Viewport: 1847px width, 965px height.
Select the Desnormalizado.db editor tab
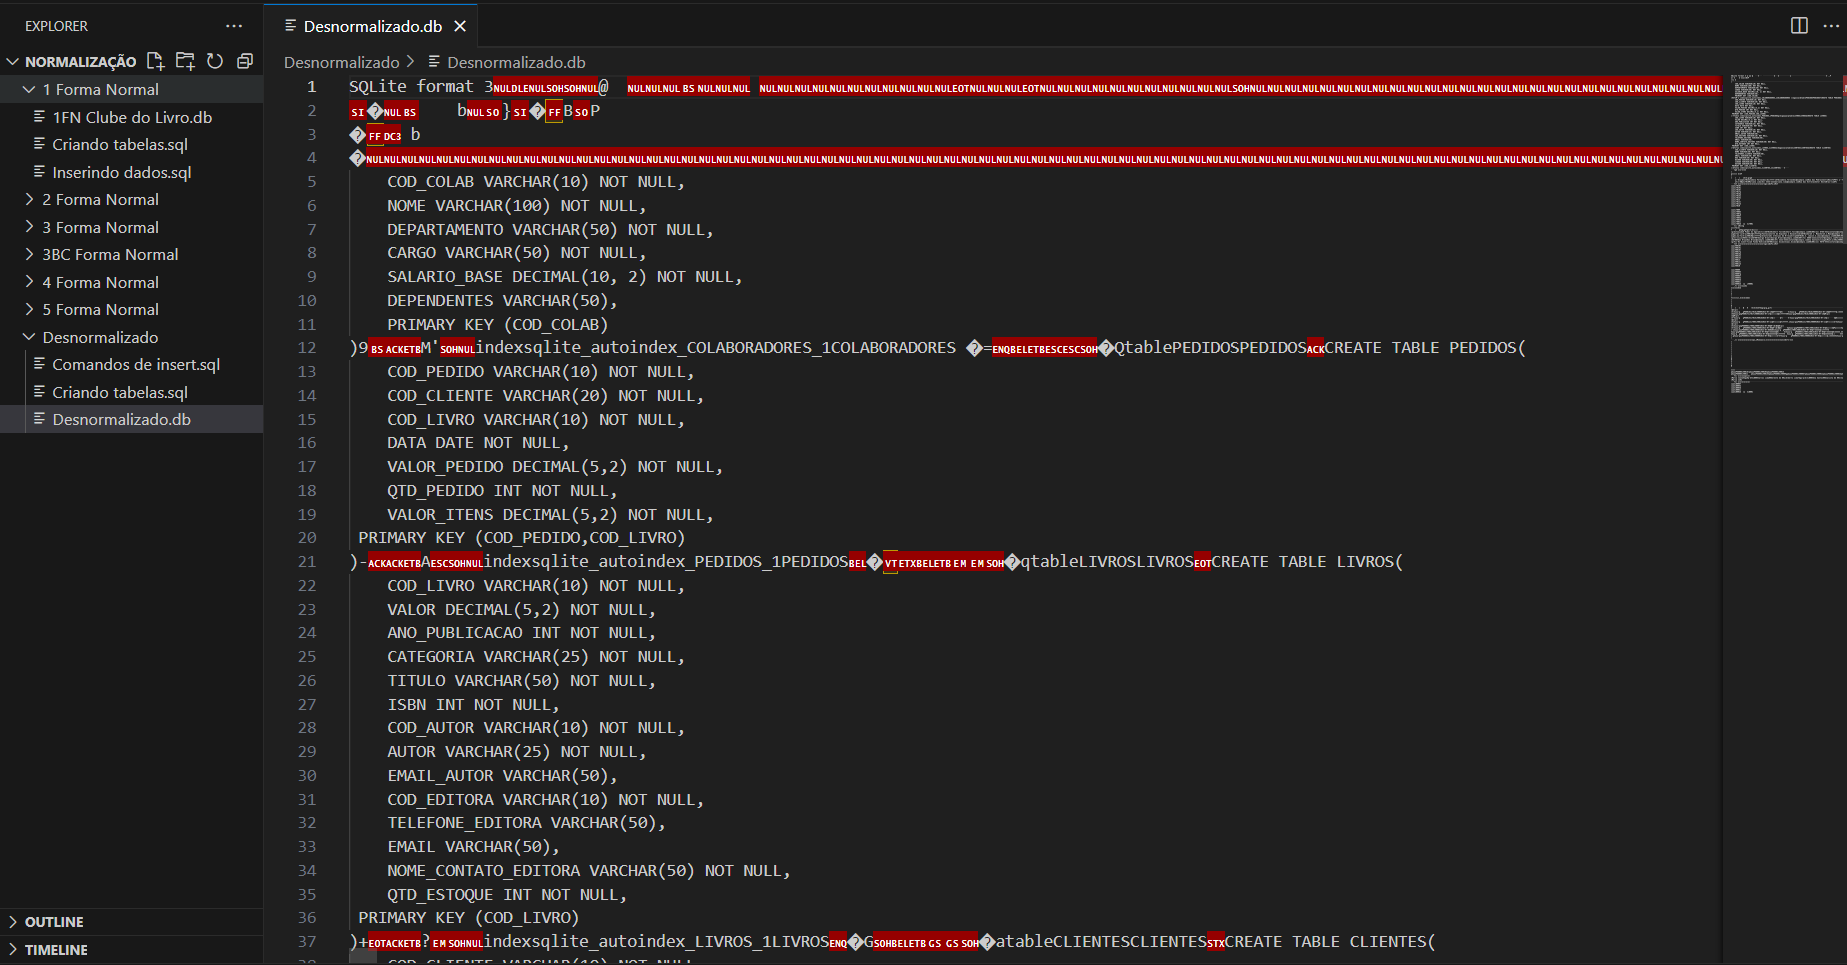[371, 26]
